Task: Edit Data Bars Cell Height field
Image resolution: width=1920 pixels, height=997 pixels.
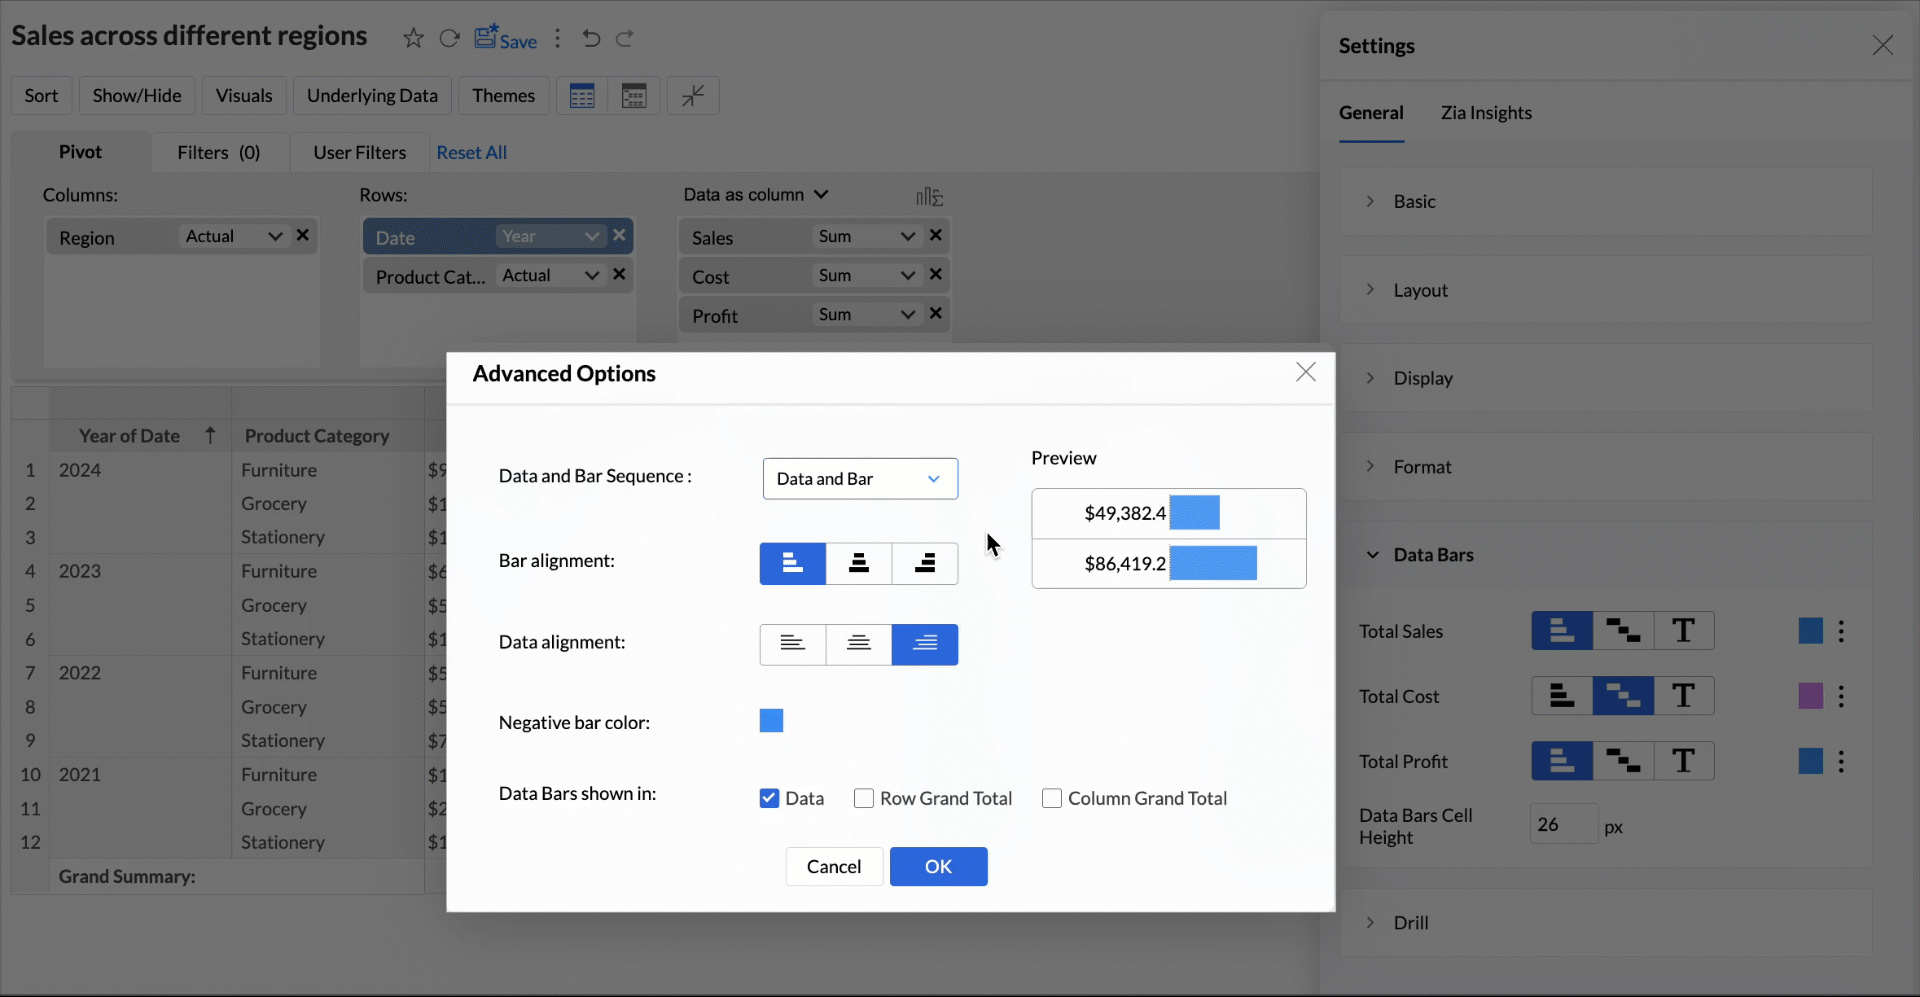Action: coord(1564,825)
